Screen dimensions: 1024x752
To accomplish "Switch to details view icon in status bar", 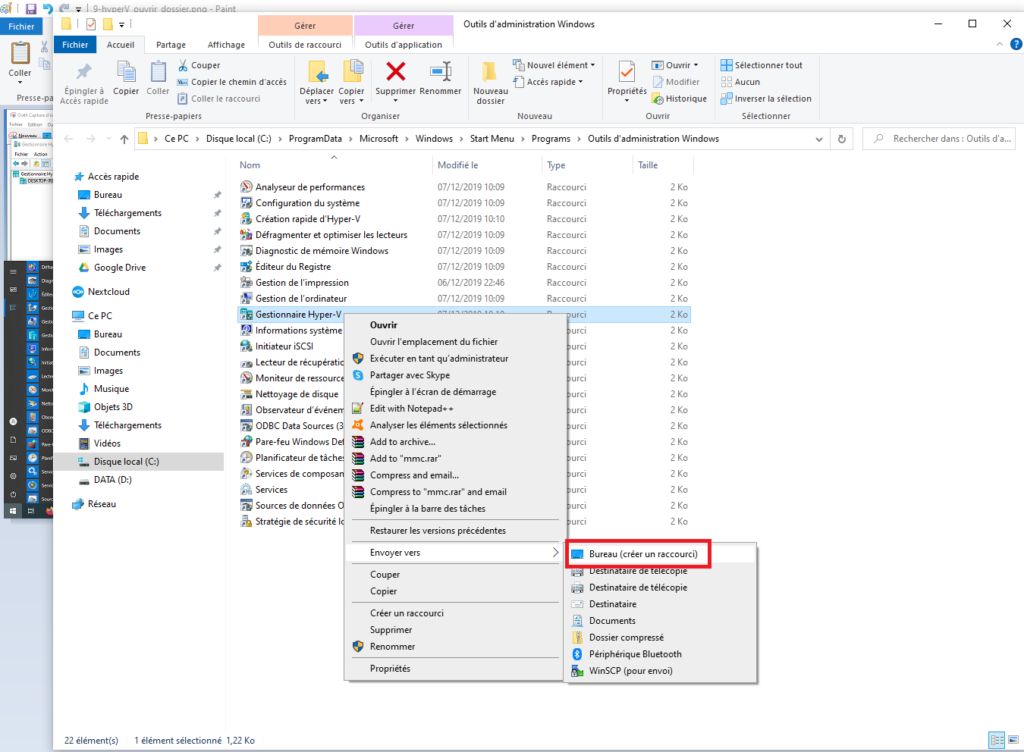I will (997, 740).
